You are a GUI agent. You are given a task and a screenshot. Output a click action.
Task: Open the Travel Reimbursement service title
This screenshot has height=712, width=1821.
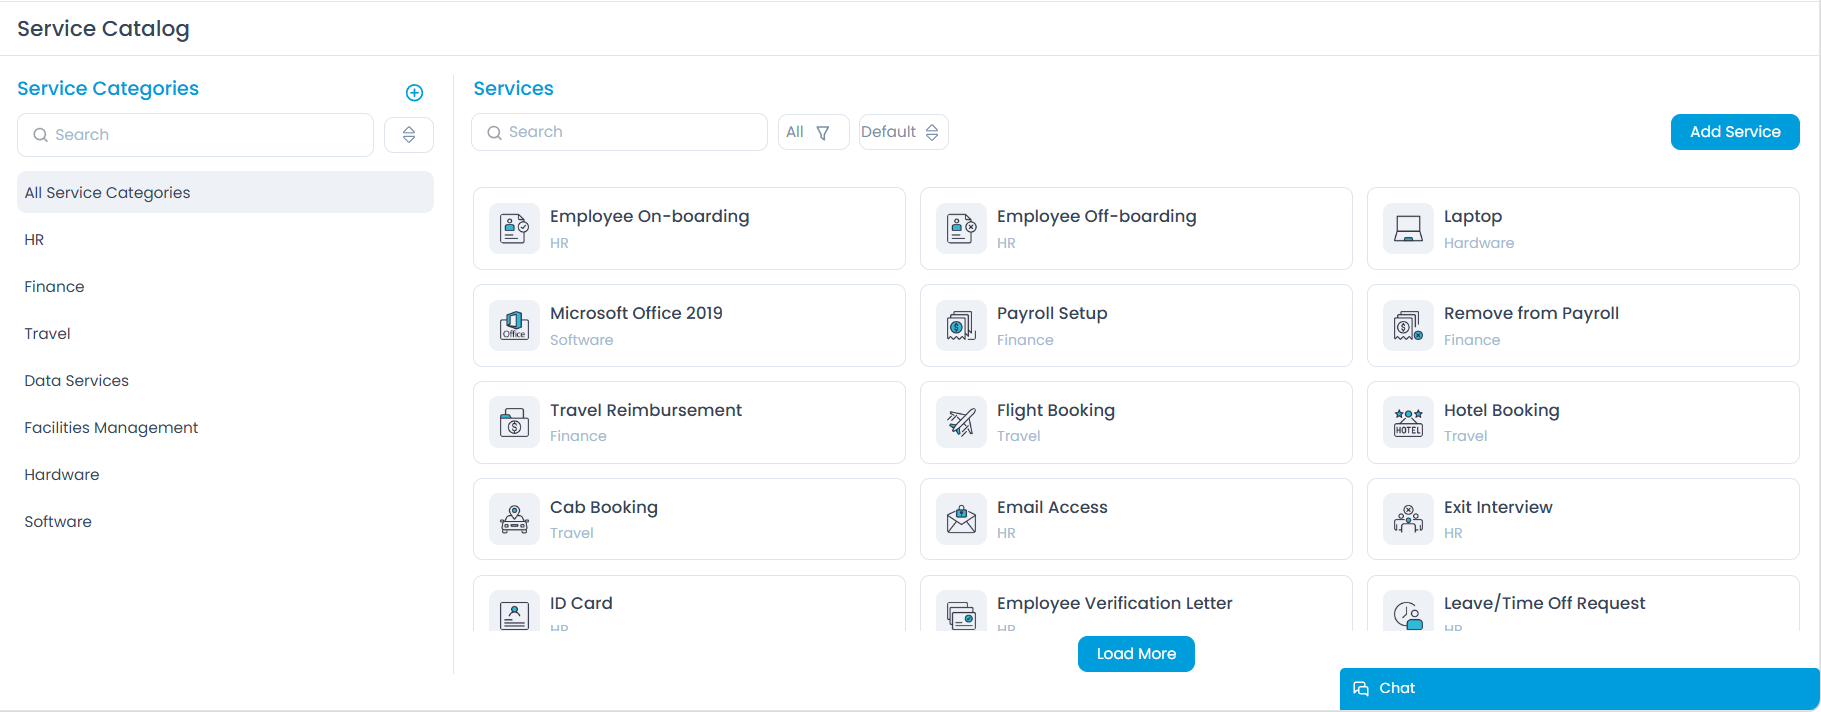pos(646,410)
